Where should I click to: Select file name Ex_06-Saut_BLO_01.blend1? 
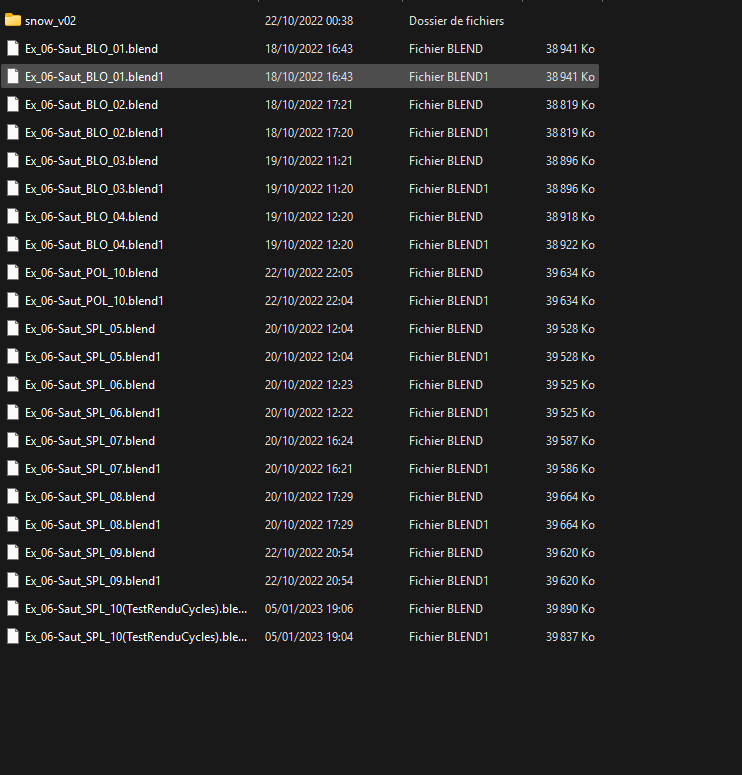tap(94, 77)
